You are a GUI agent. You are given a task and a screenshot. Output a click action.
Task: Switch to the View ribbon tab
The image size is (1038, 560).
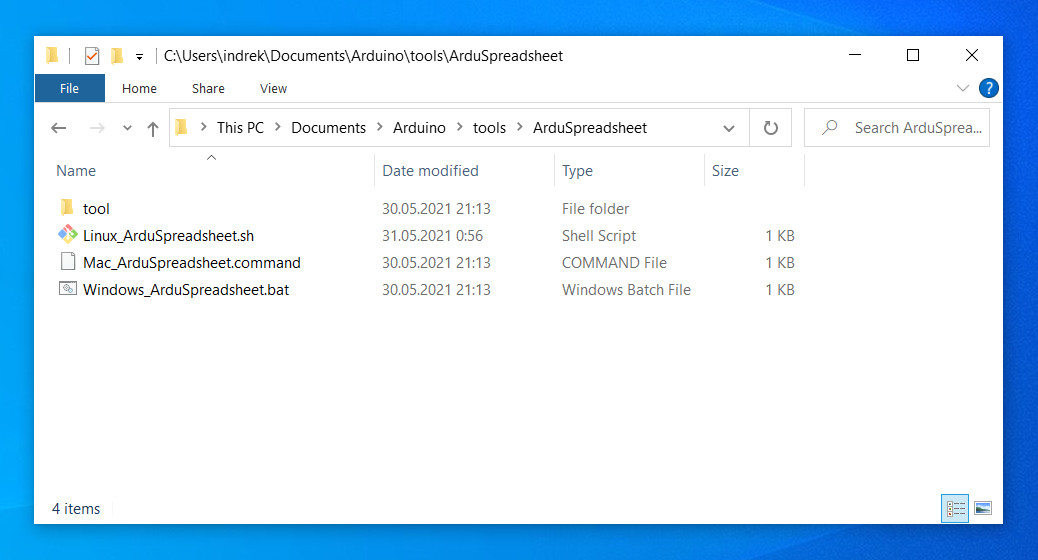[273, 88]
